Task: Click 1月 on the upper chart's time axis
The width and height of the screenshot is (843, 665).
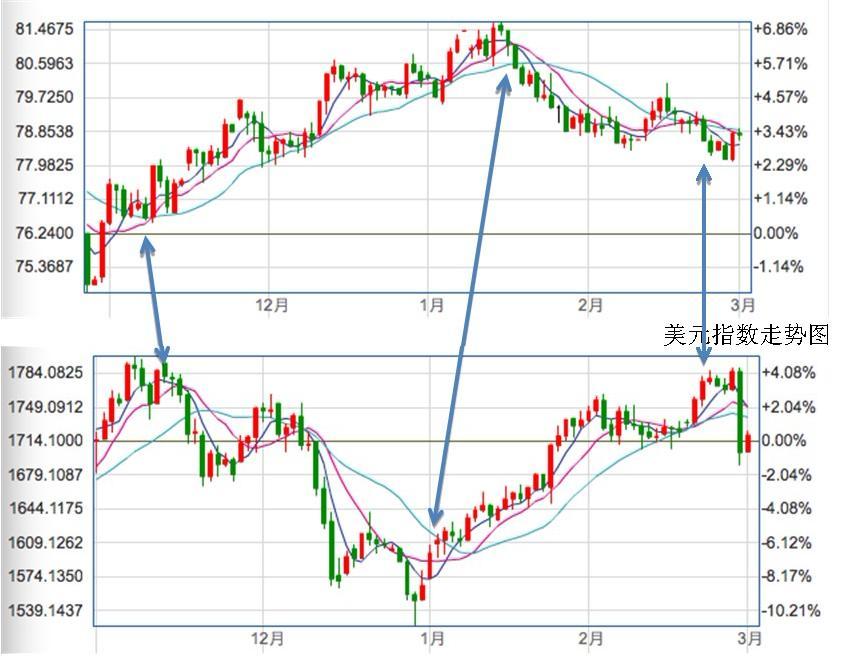Action: (432, 306)
